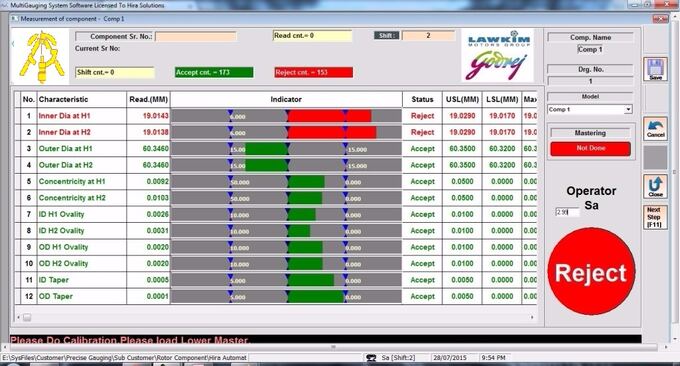Click the yellow gauge company logo
Screen dimensions: 680x366
[41, 56]
